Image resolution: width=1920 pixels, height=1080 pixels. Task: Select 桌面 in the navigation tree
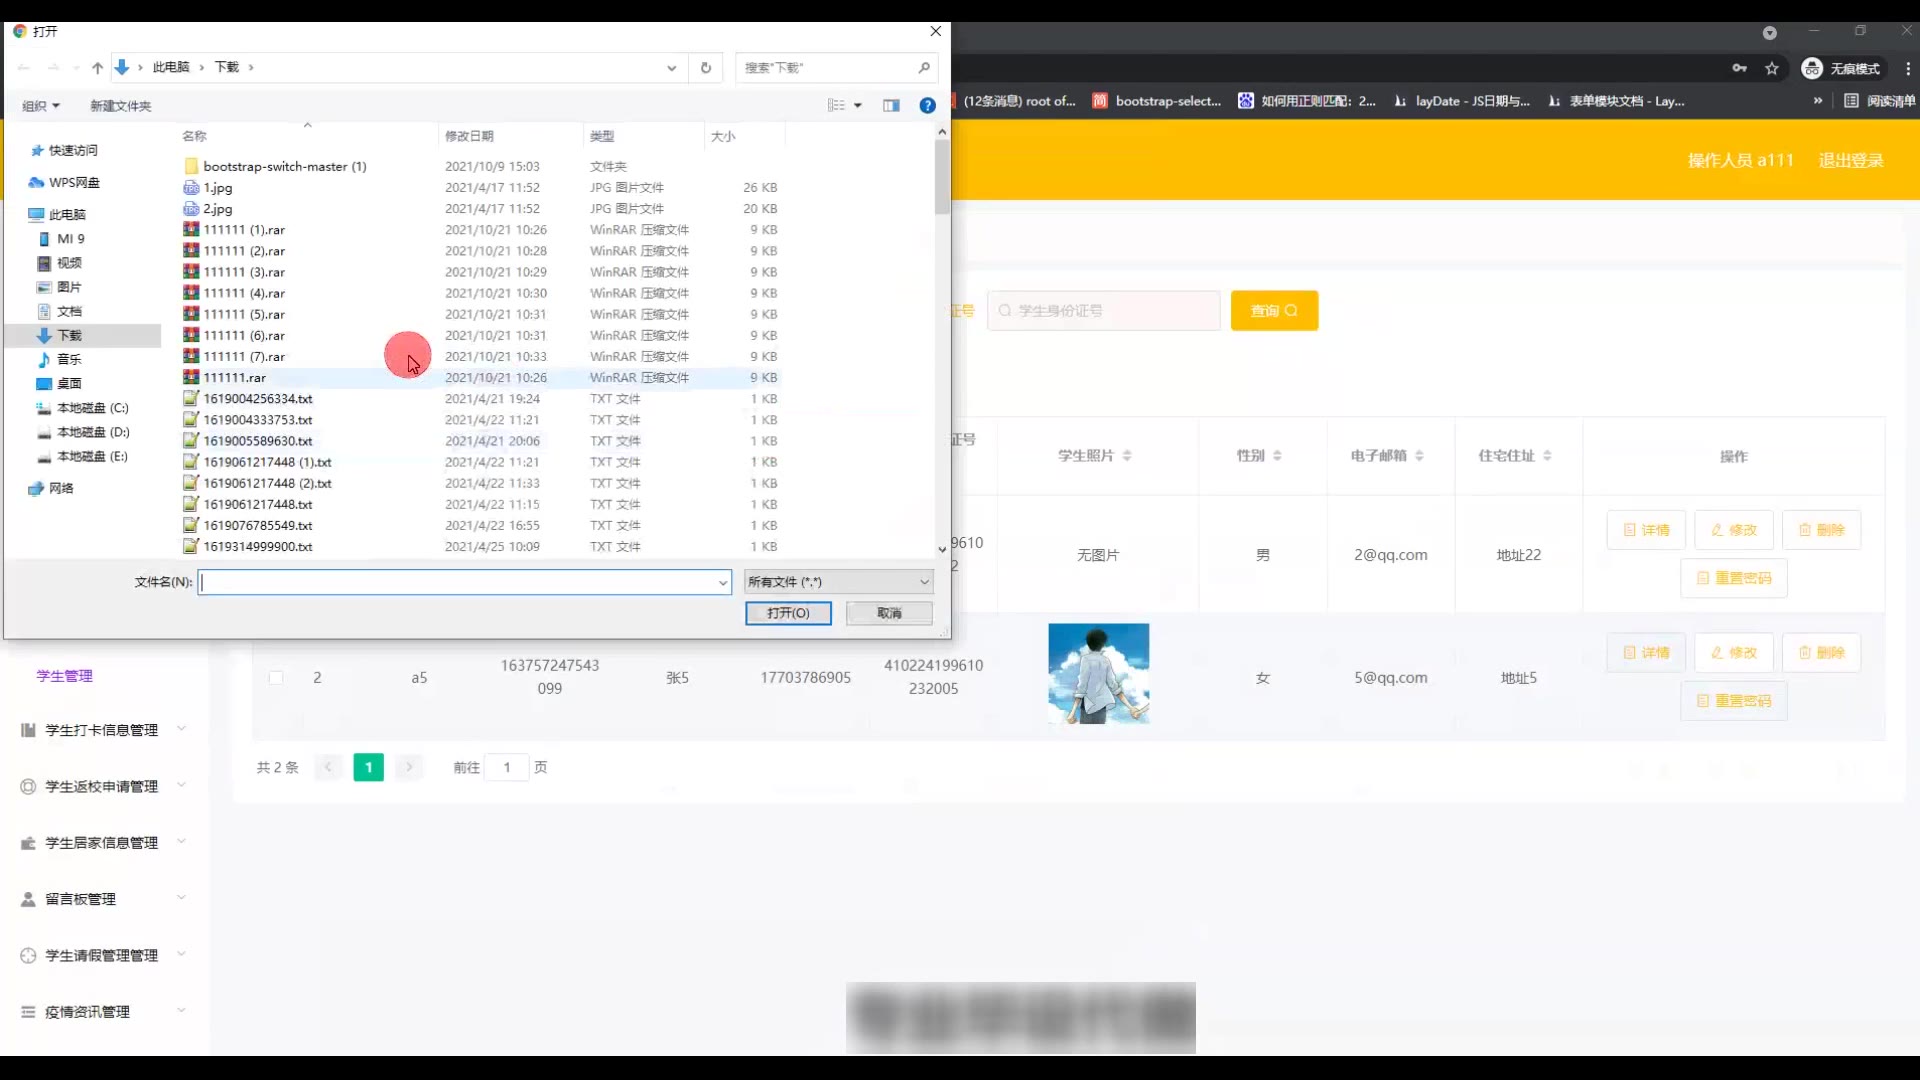(x=69, y=384)
